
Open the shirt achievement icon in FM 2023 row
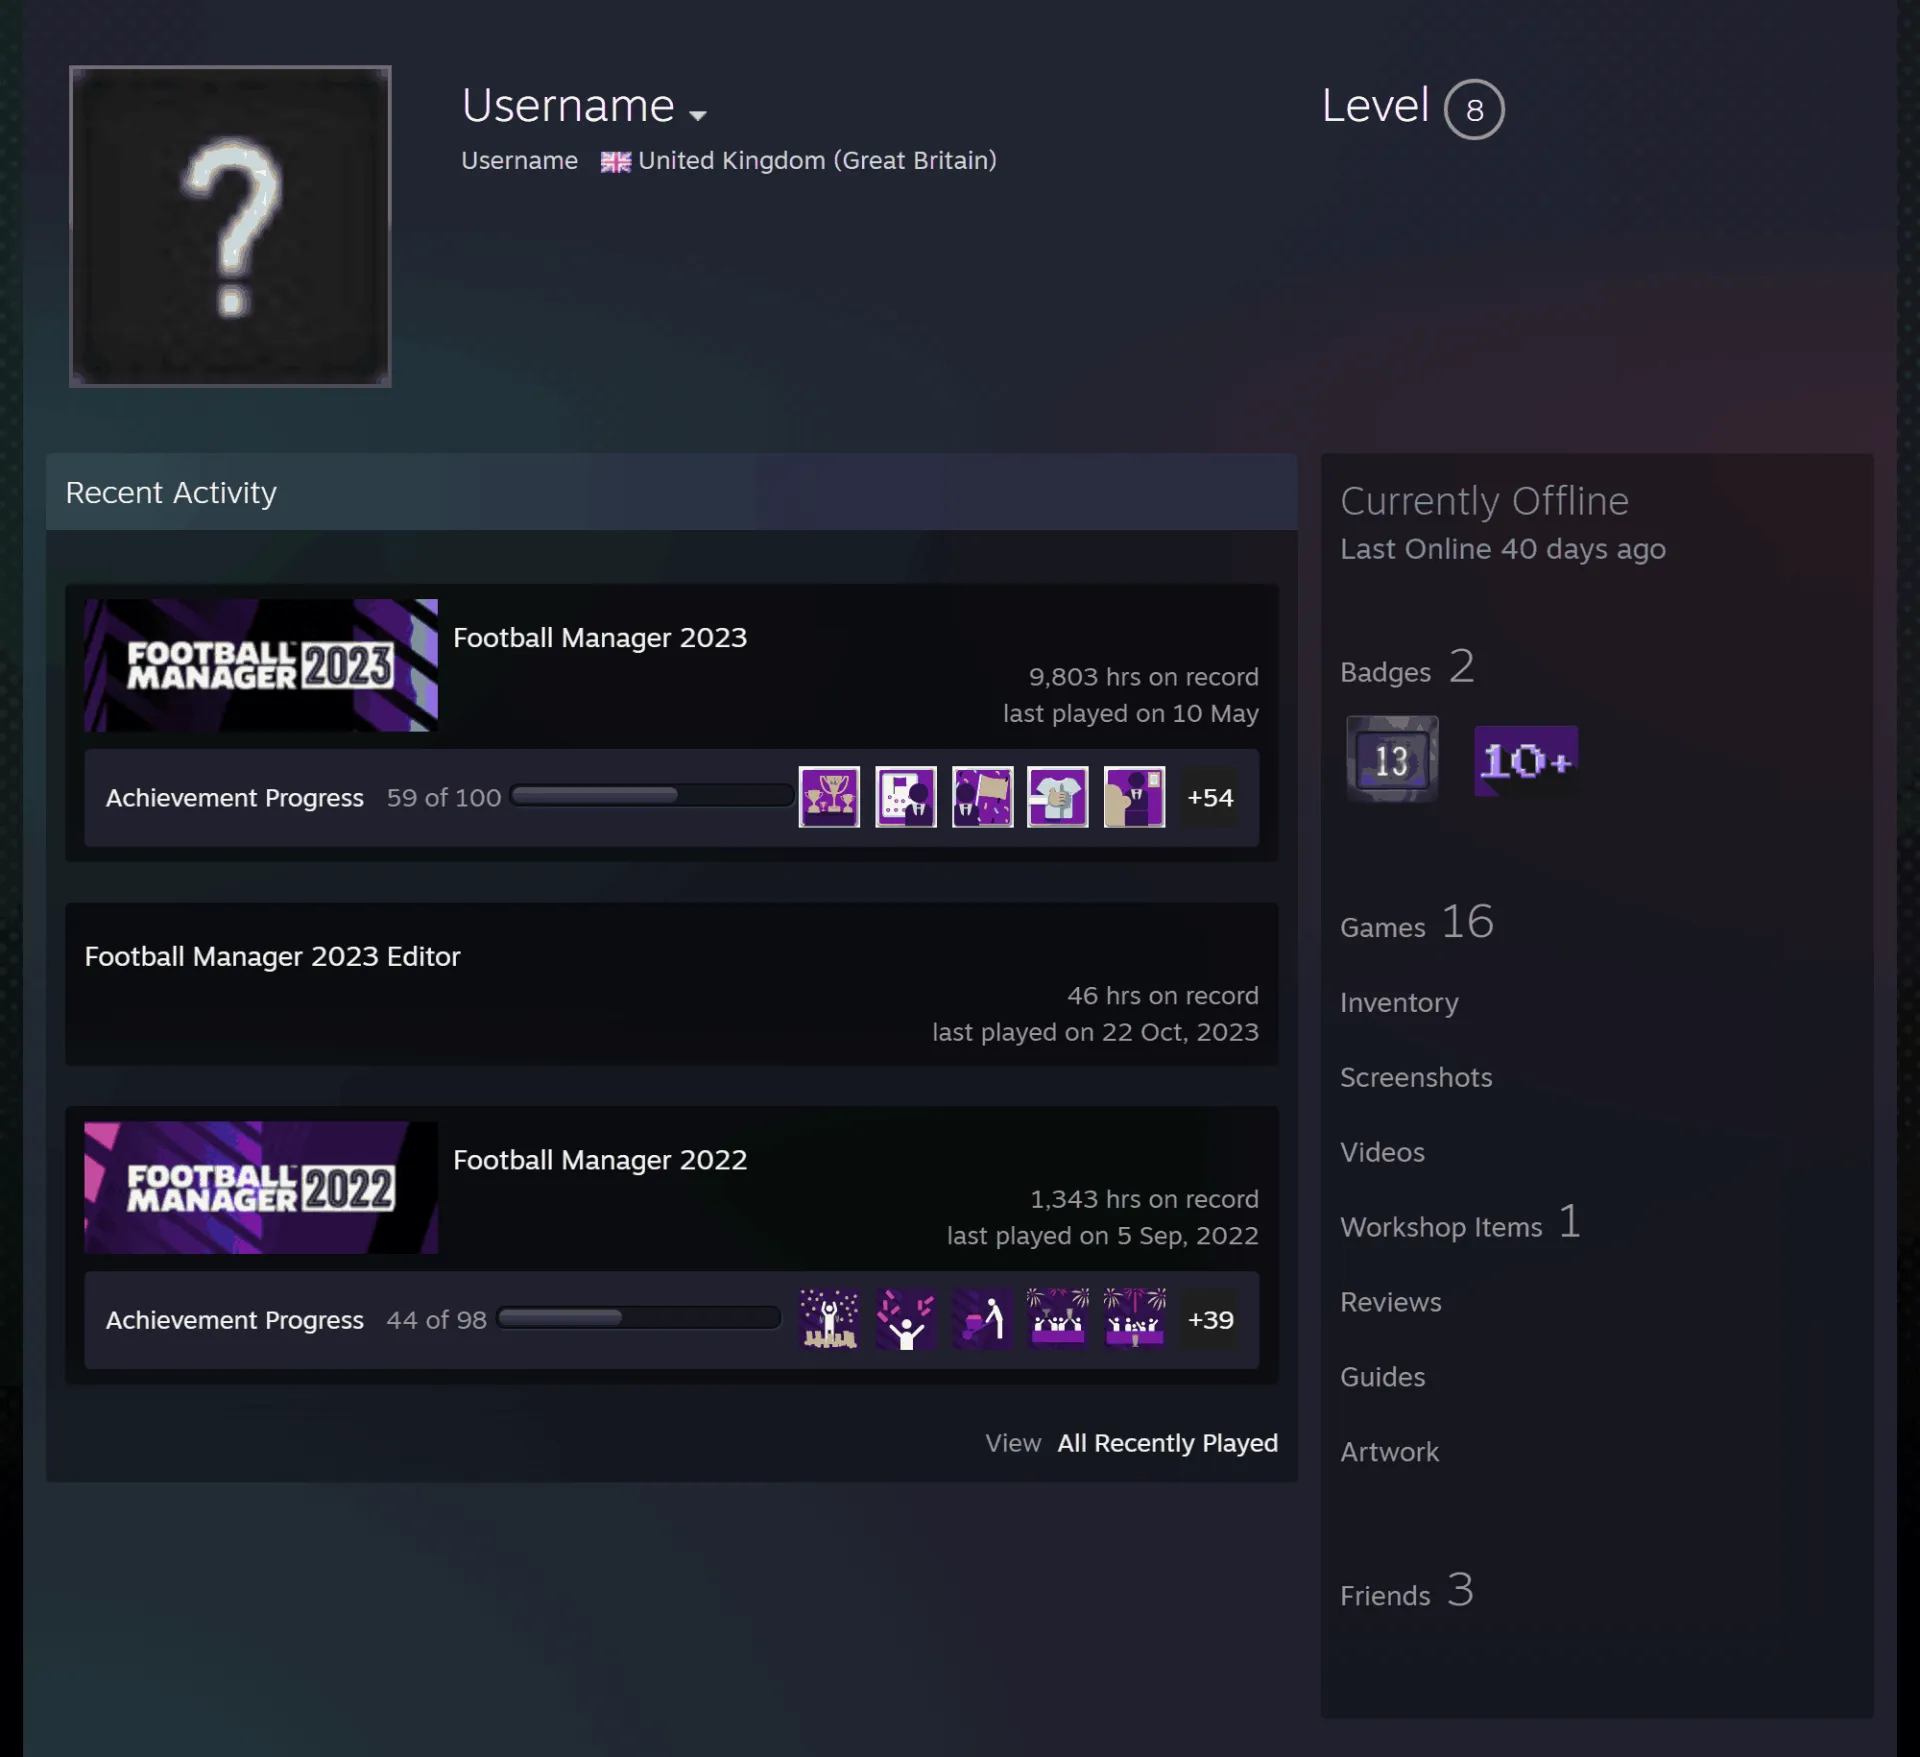1058,797
